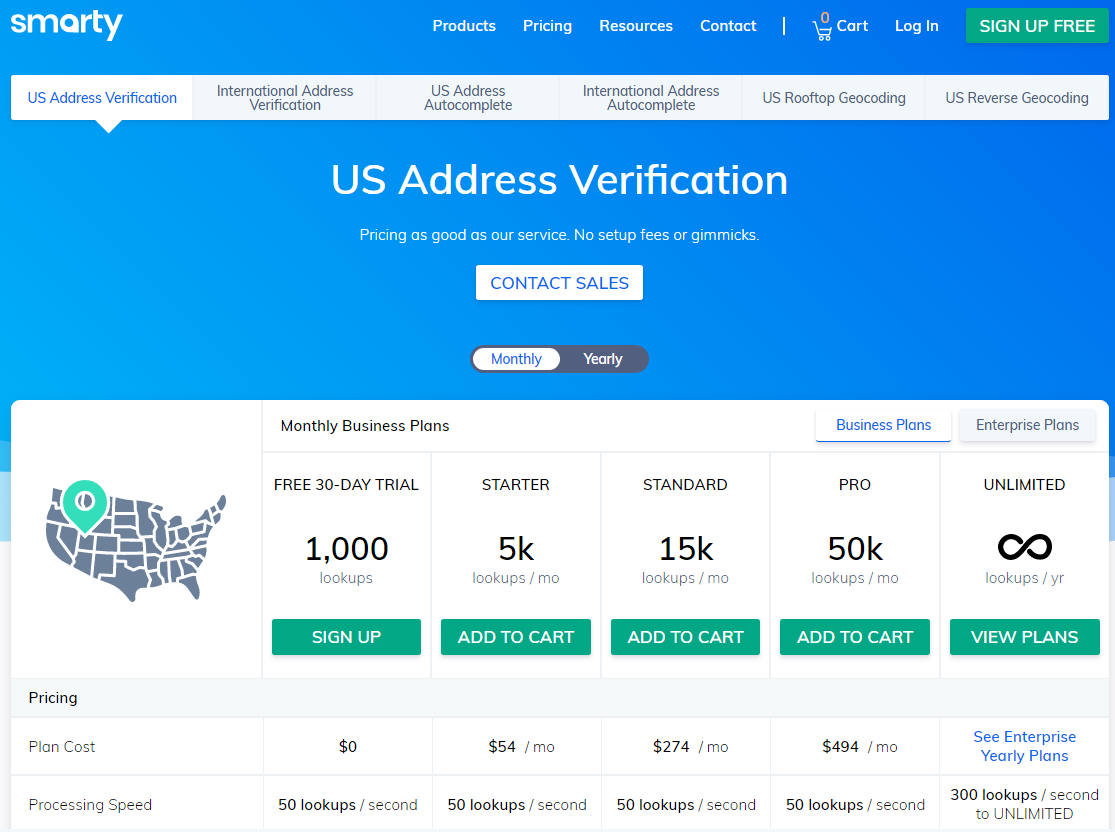
Task: Switch billing toggle to Yearly
Action: click(603, 359)
